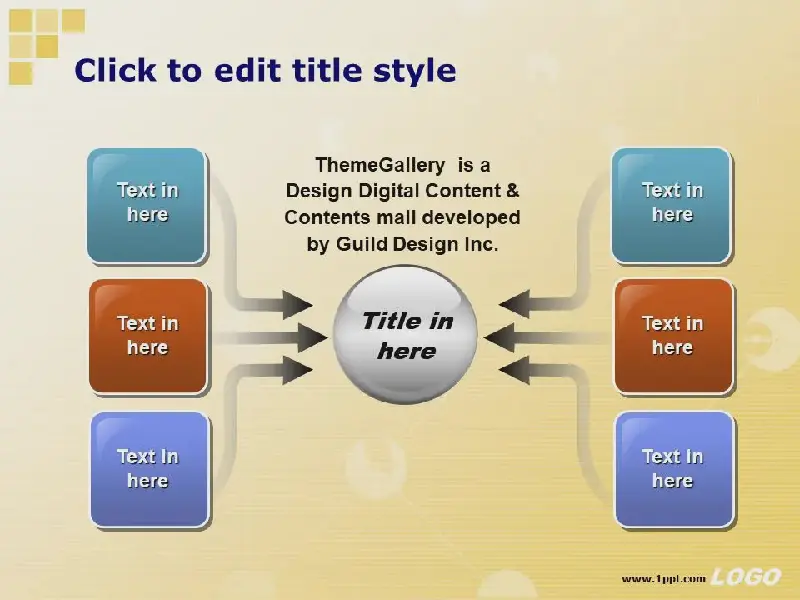This screenshot has height=600, width=800.
Task: Click the middle-right orange 'Text in here' box
Action: [673, 336]
